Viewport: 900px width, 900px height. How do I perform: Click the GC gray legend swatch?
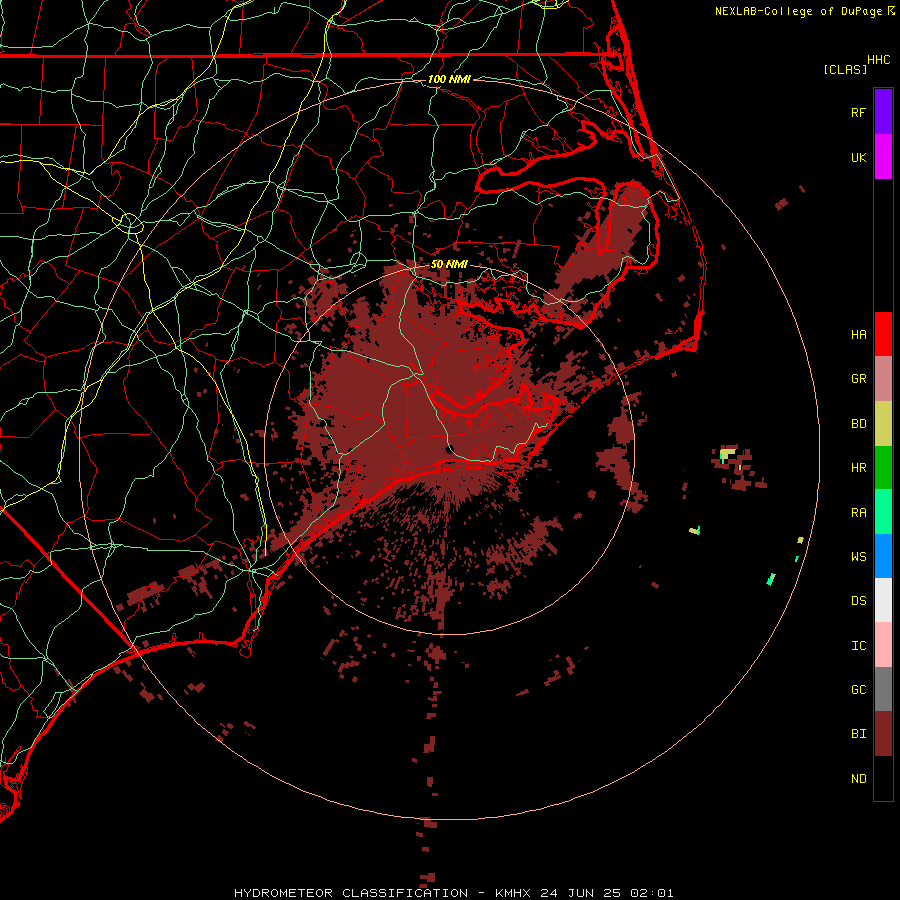point(883,689)
